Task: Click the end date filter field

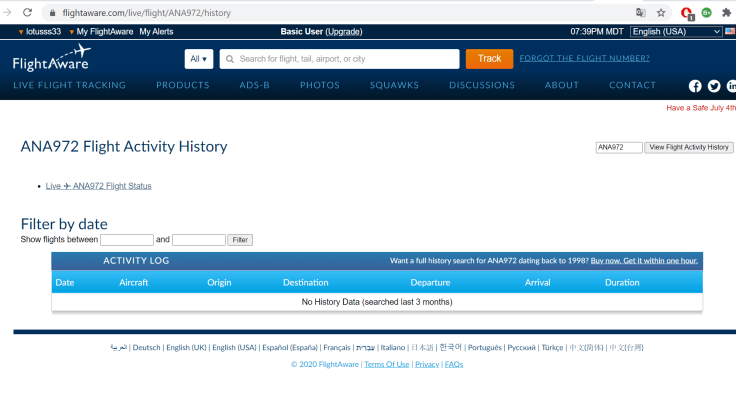Action: click(x=199, y=240)
